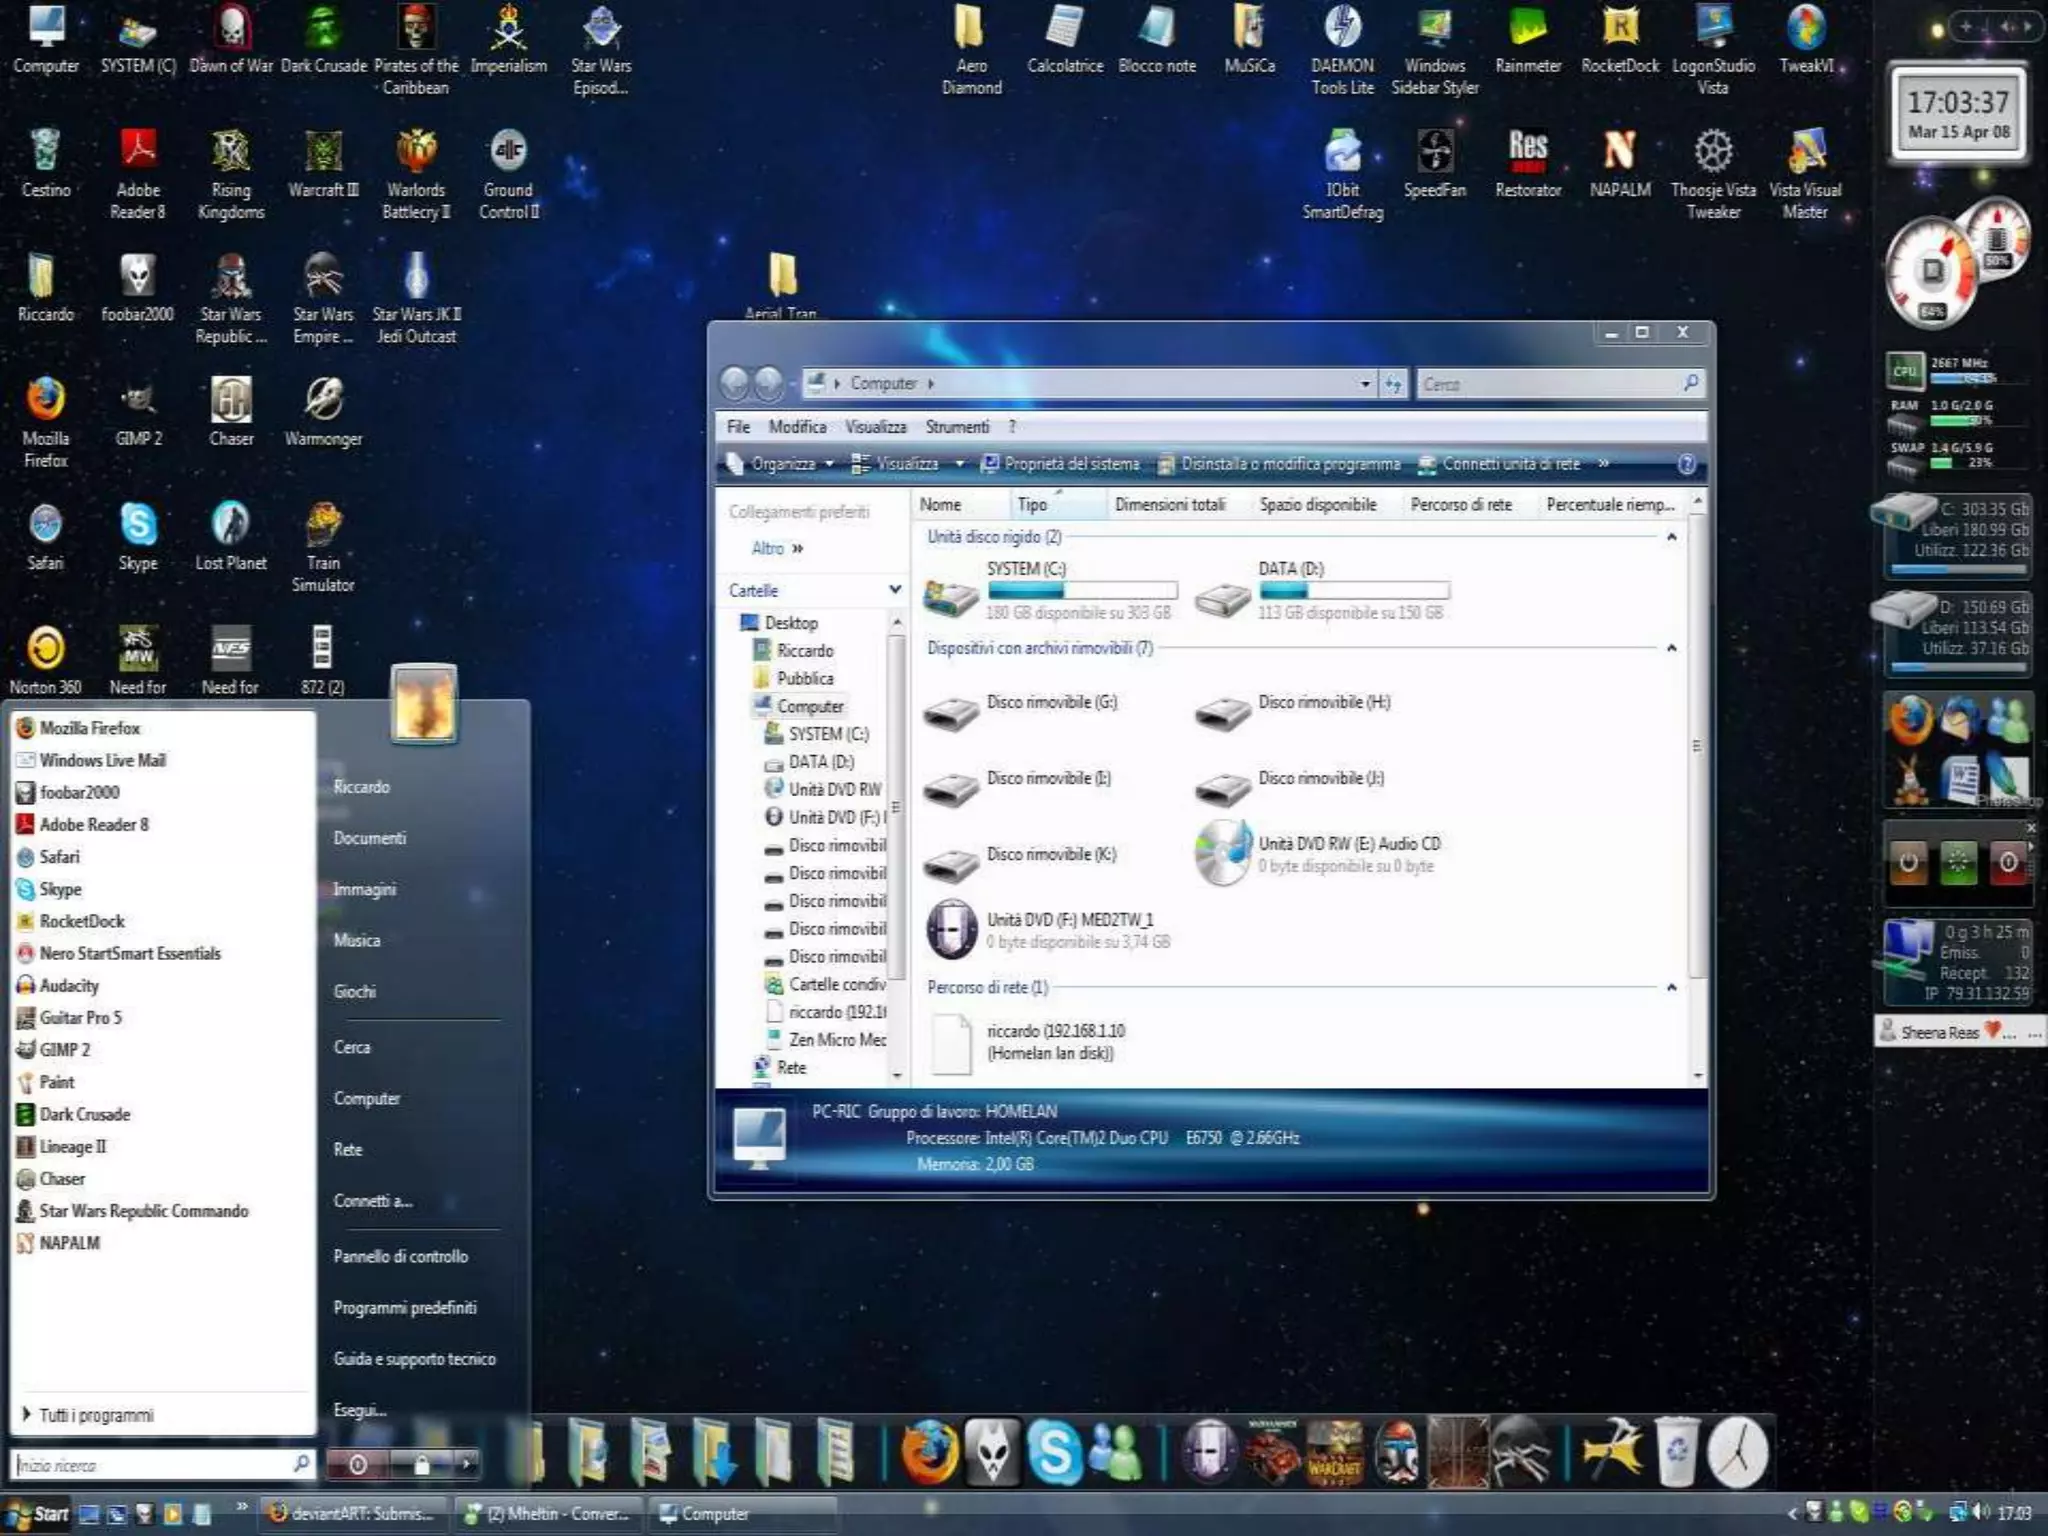Open the recycle bin icon in the dock

click(1678, 1452)
